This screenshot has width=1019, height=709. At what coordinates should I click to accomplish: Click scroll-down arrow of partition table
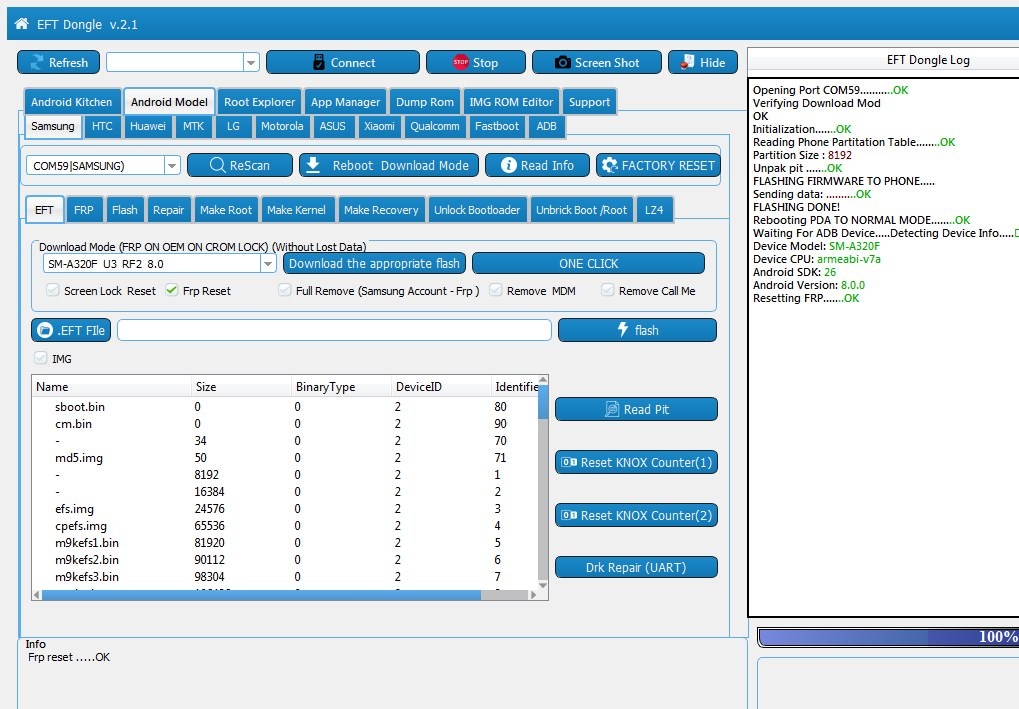point(543,585)
